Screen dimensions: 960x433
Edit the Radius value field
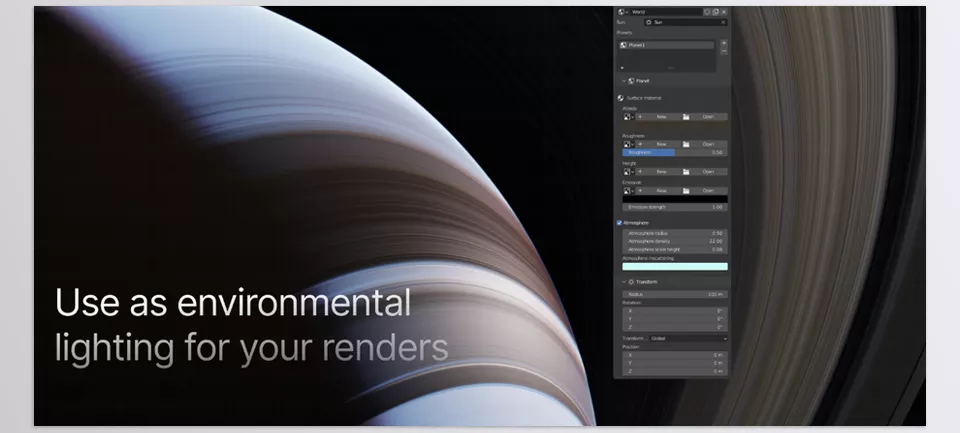tap(675, 295)
